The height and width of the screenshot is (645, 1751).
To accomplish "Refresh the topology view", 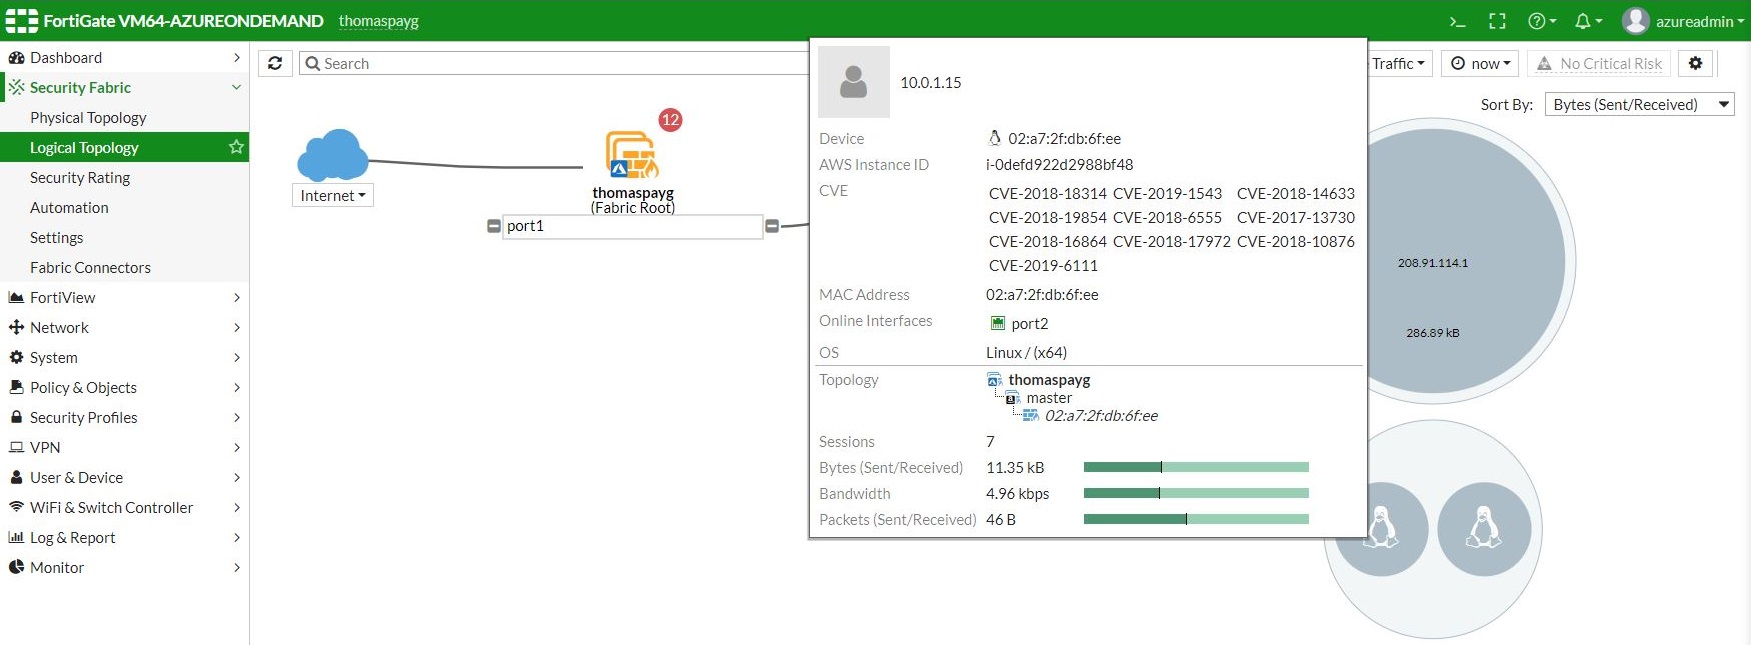I will point(275,63).
